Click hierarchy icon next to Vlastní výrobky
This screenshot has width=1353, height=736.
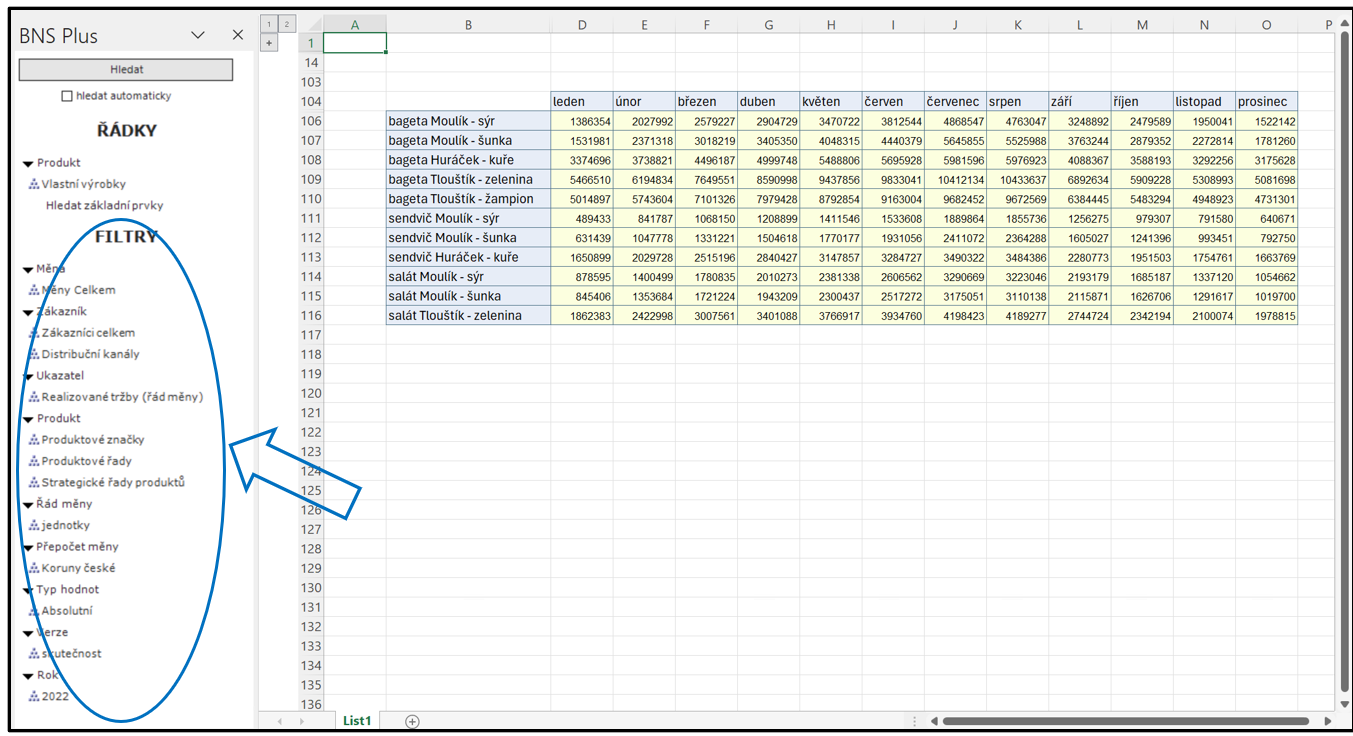34,184
